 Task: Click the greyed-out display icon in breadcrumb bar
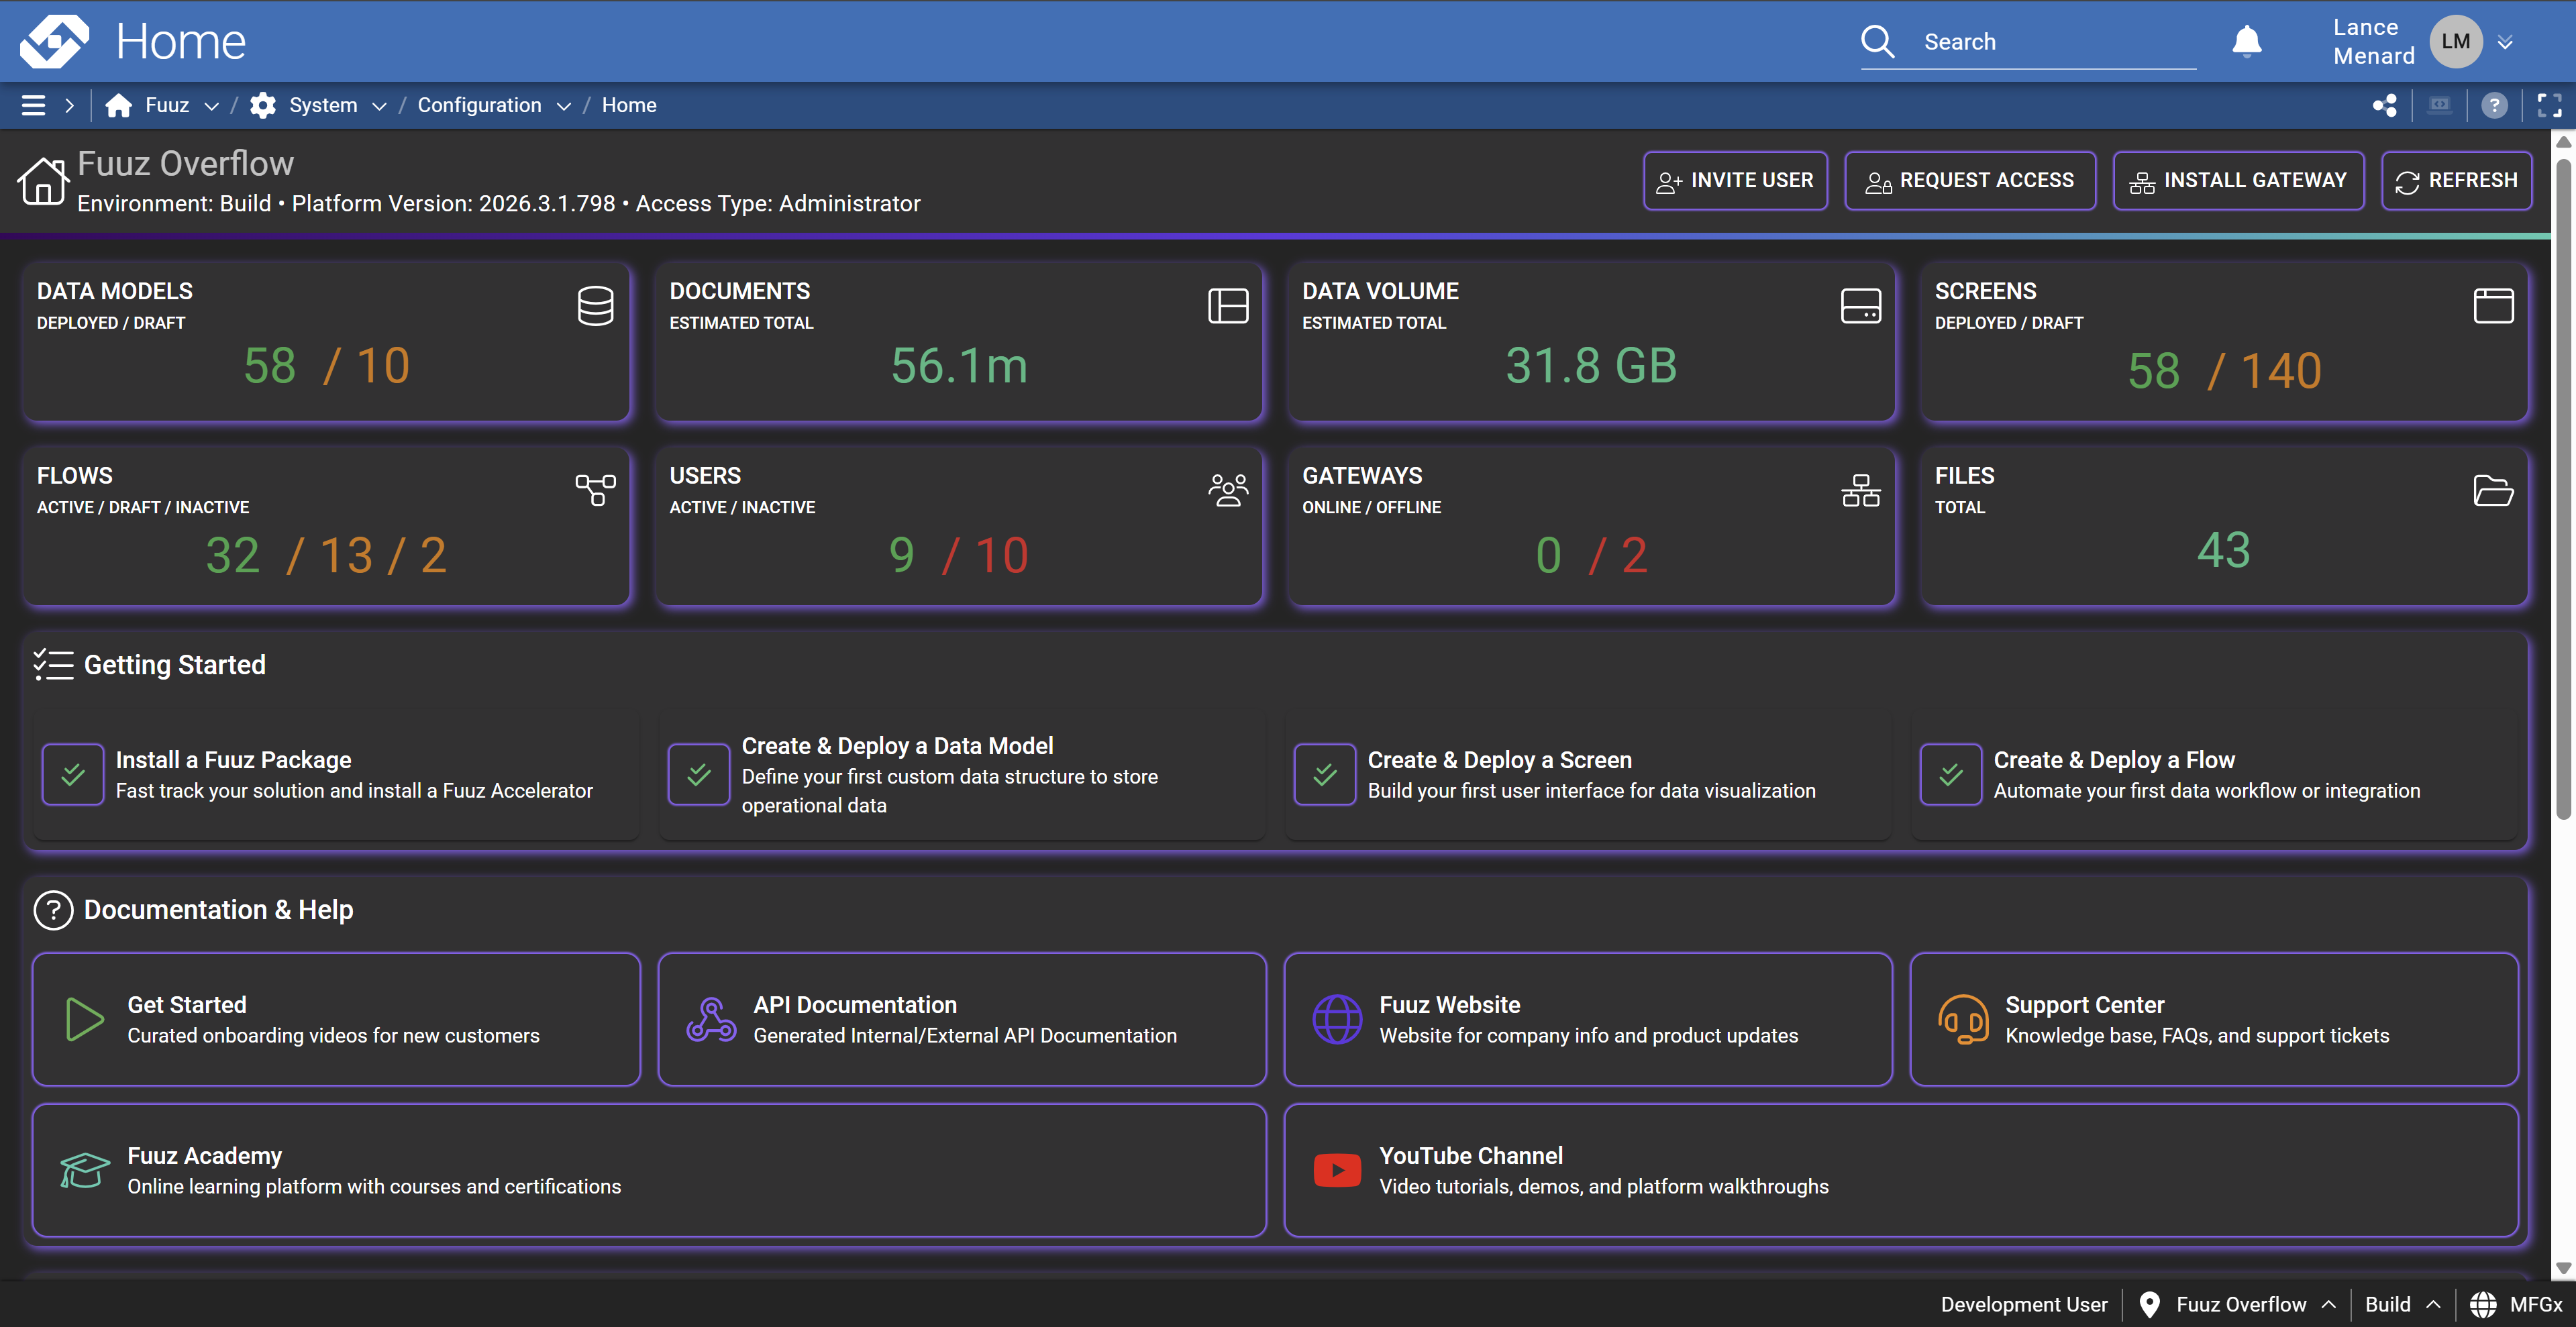pyautogui.click(x=2439, y=105)
